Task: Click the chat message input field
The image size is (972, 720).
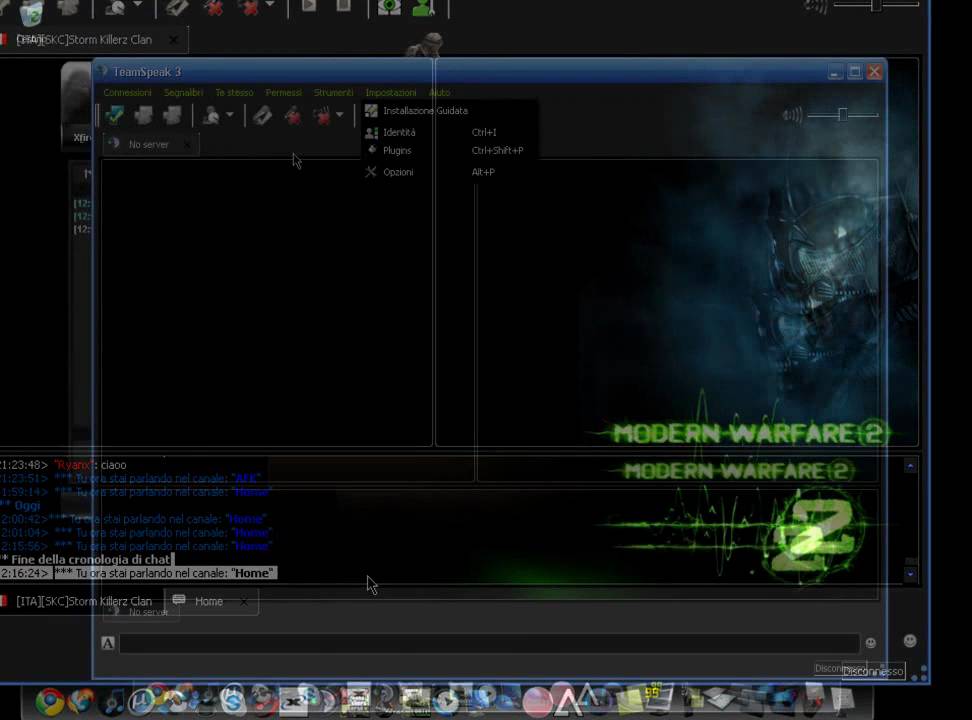Action: [489, 643]
